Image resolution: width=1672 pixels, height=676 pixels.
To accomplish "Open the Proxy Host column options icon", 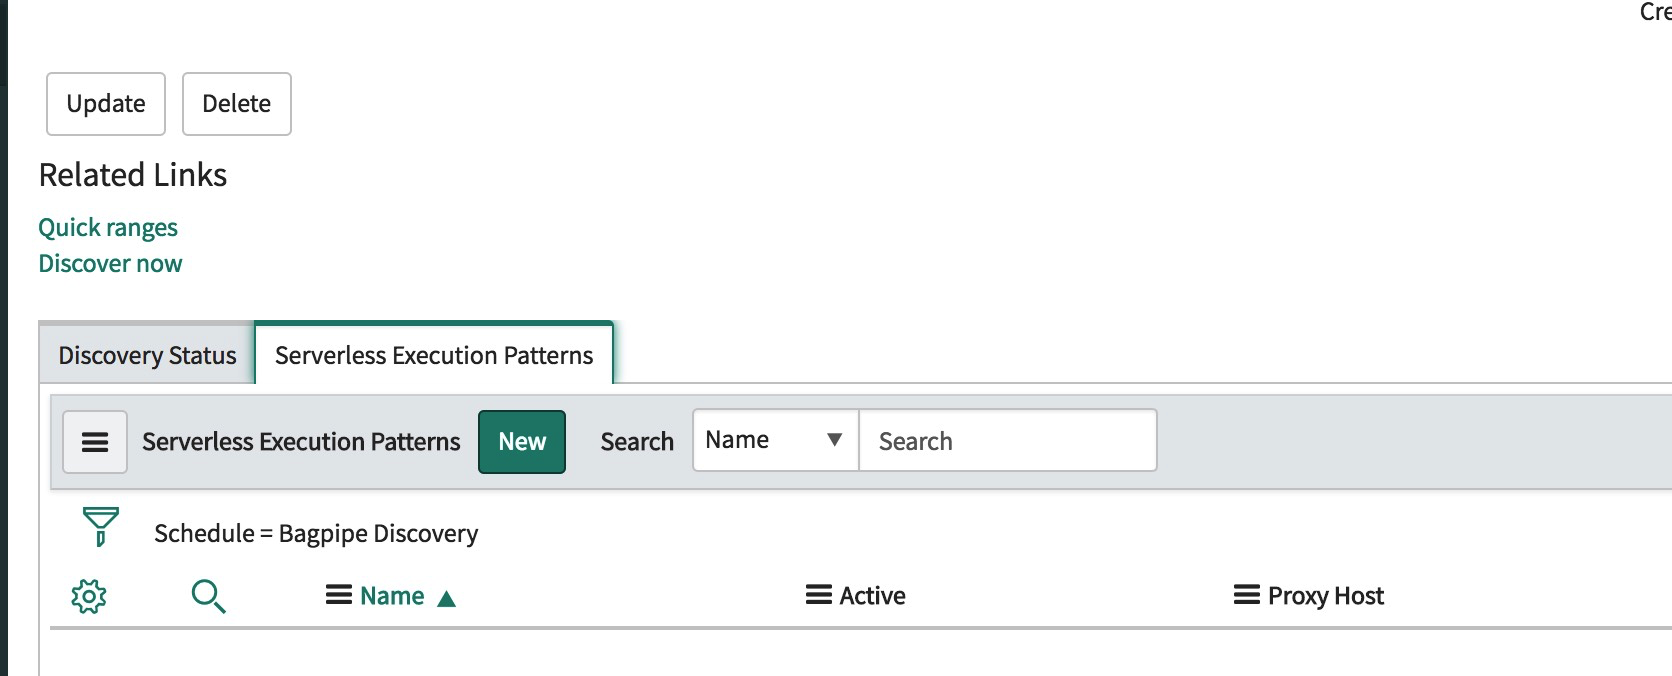I will point(1247,596).
